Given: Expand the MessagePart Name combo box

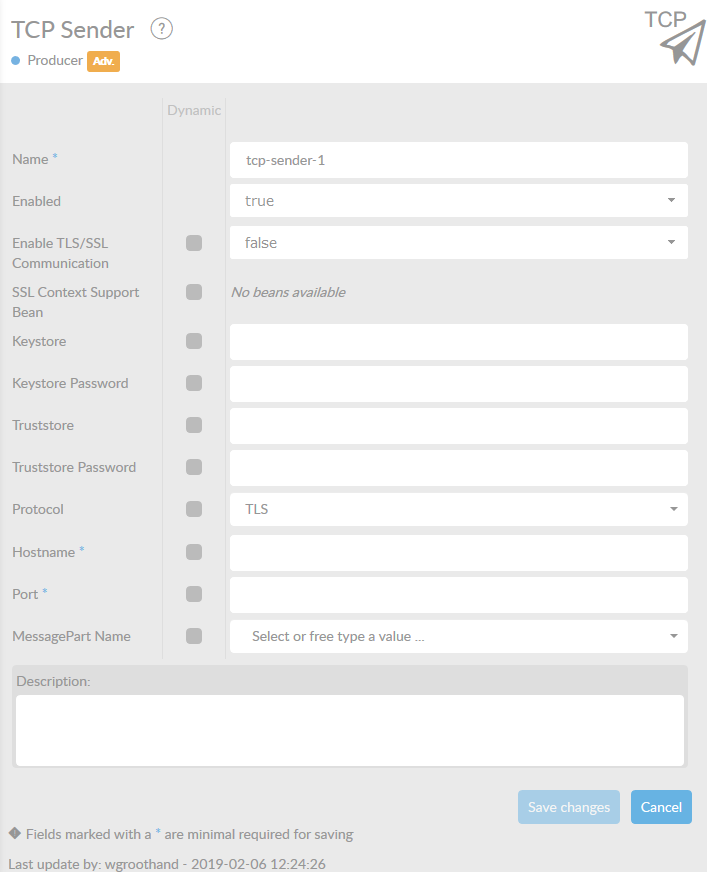Looking at the screenshot, I should [x=458, y=636].
